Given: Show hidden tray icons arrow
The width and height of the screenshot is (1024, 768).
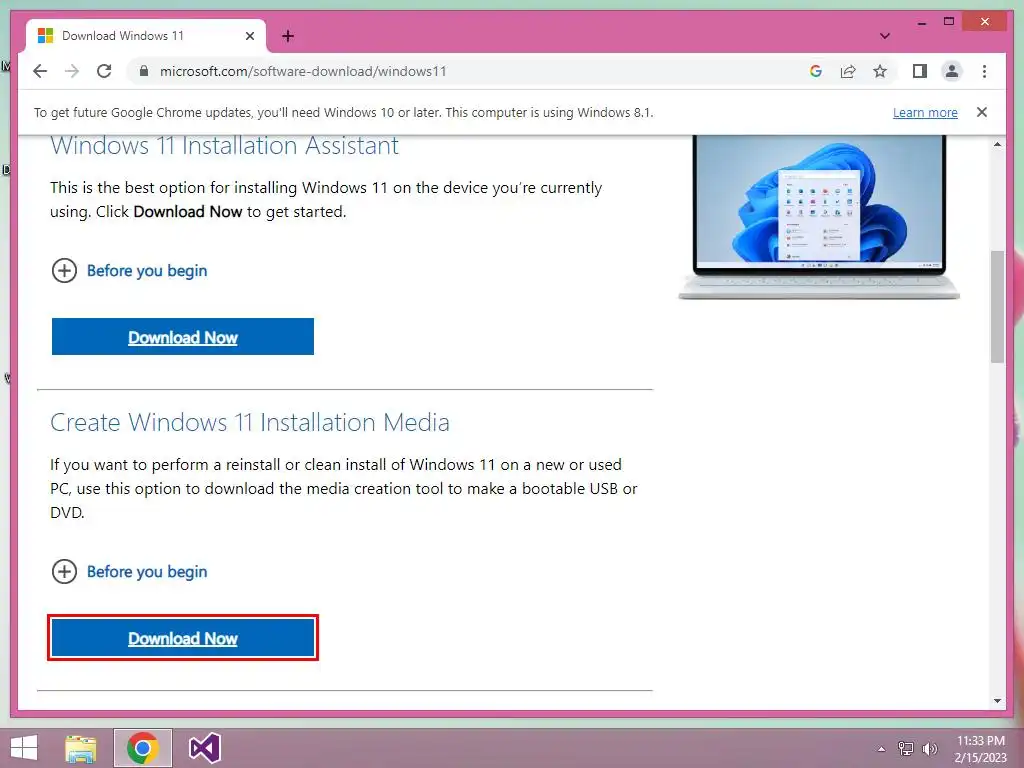Looking at the screenshot, I should pyautogui.click(x=882, y=749).
